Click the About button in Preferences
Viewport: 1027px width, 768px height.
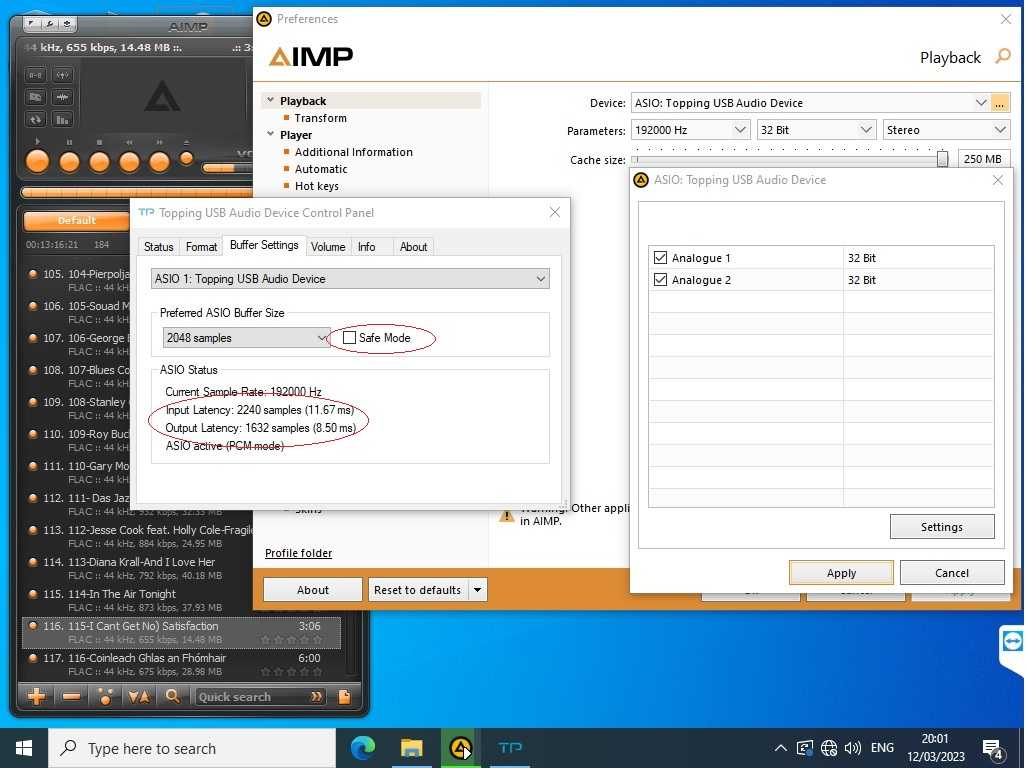[x=312, y=590]
